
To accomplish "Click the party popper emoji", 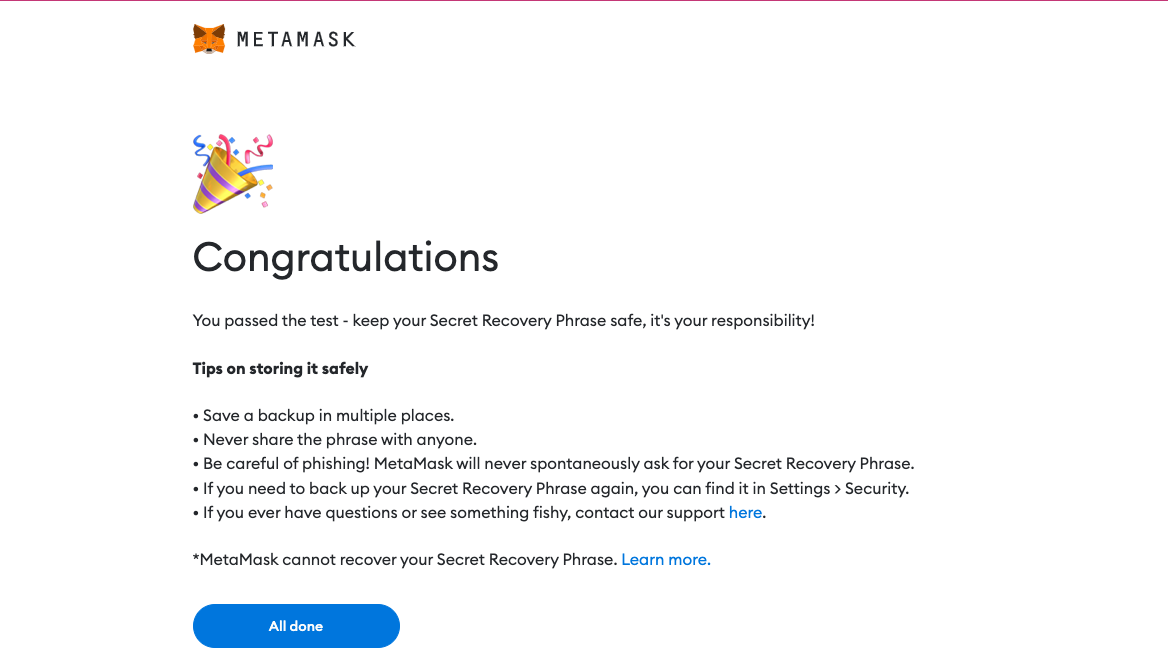I will [233, 173].
